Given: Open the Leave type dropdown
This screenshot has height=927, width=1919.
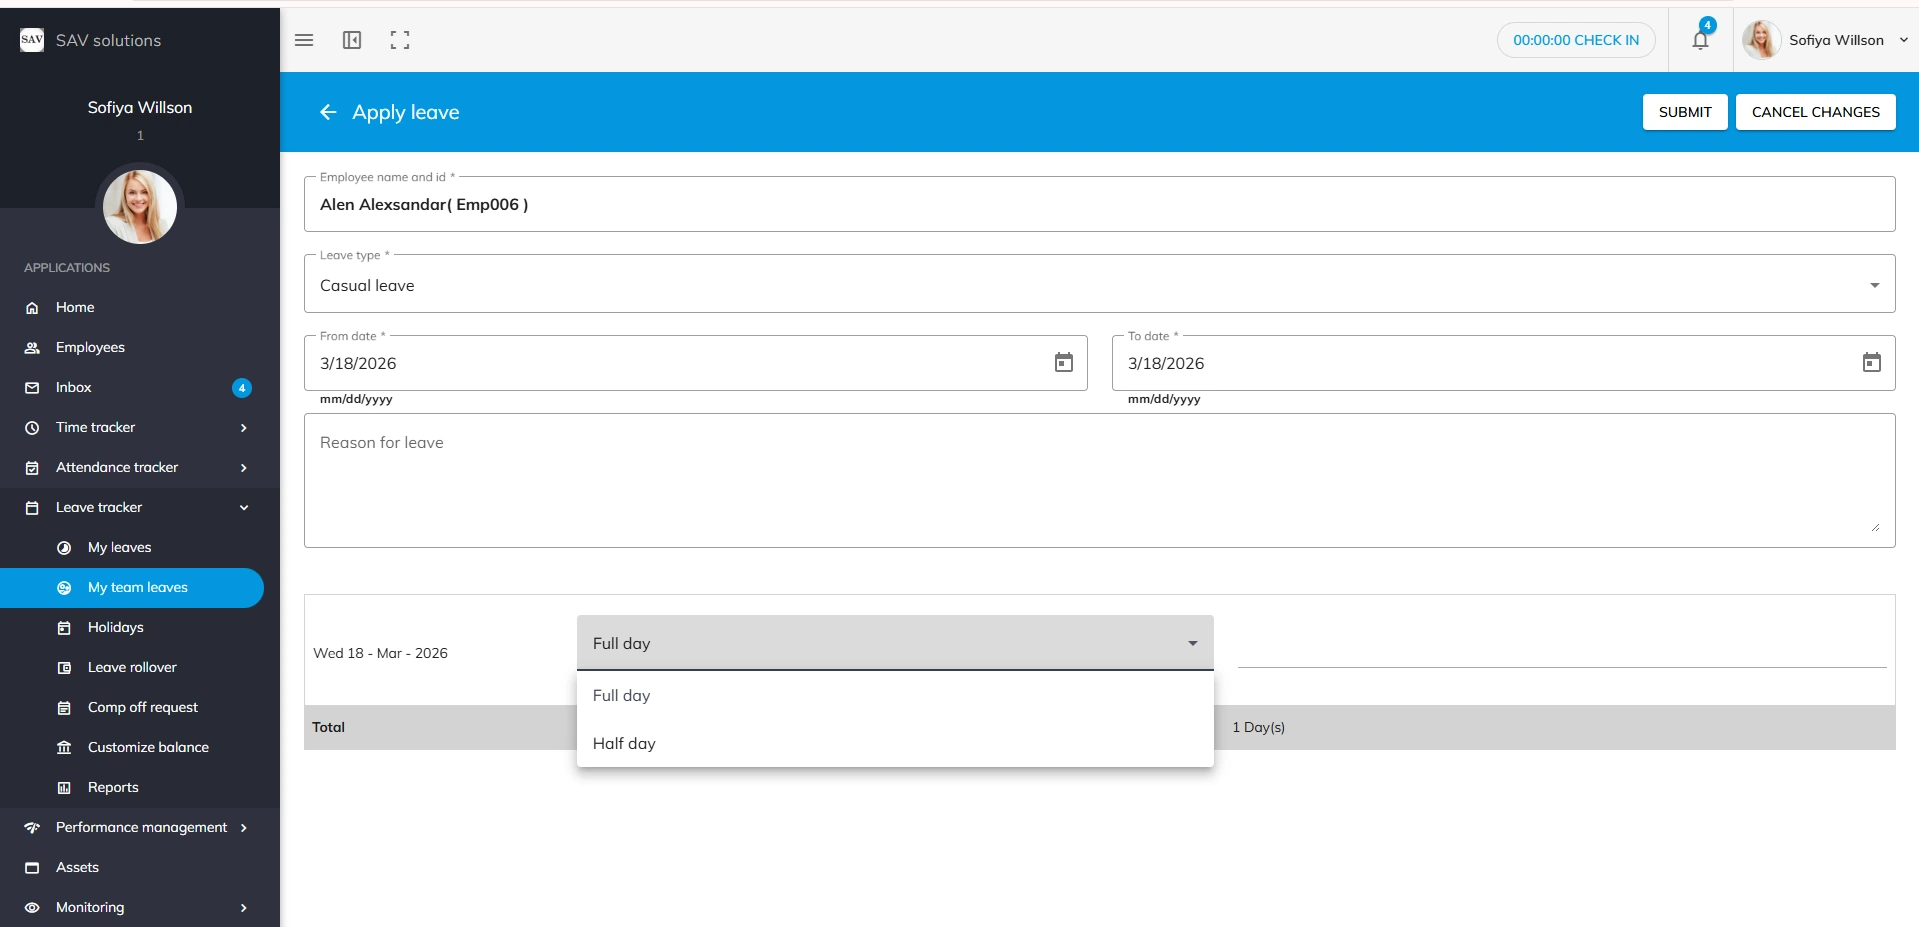Looking at the screenshot, I should [x=1098, y=285].
